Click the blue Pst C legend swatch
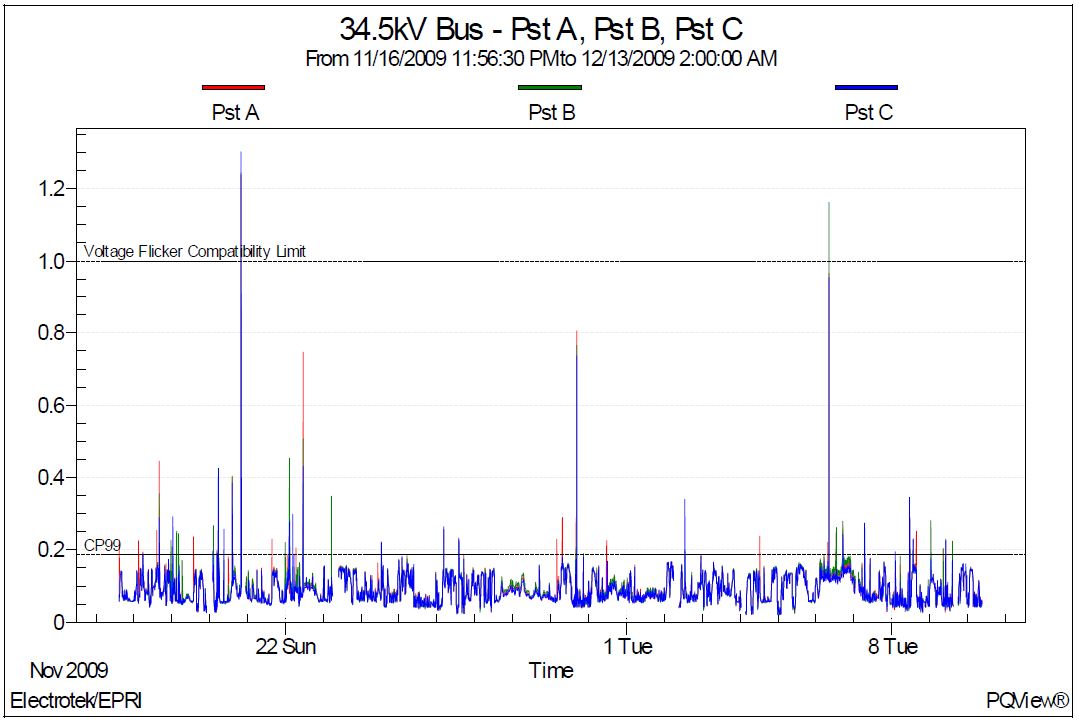 click(866, 88)
